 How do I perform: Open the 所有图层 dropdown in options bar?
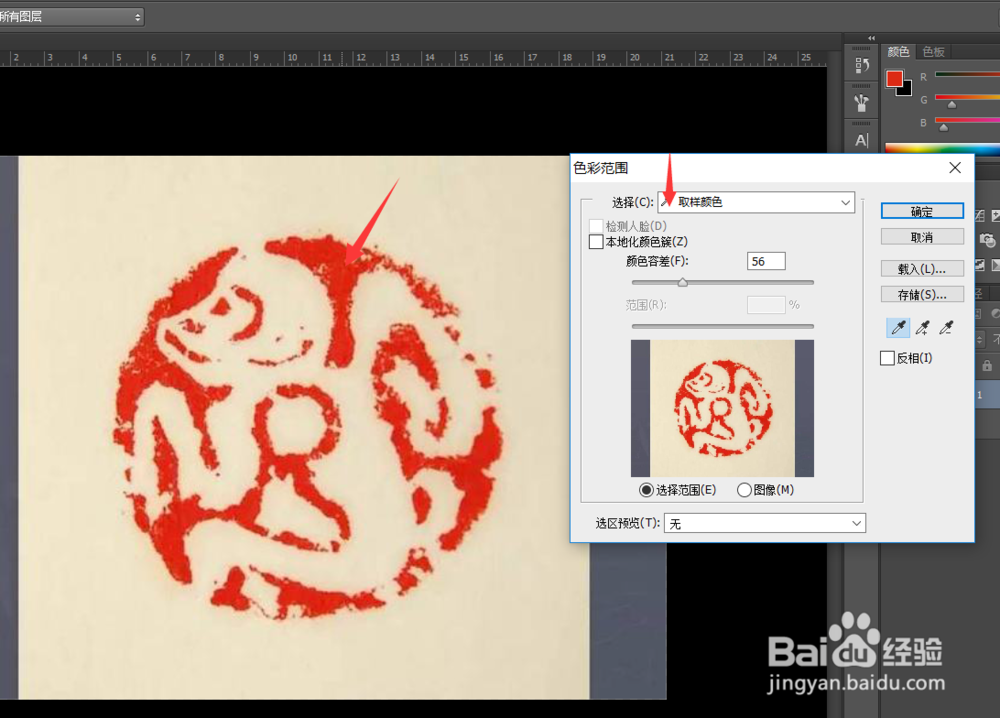click(70, 17)
